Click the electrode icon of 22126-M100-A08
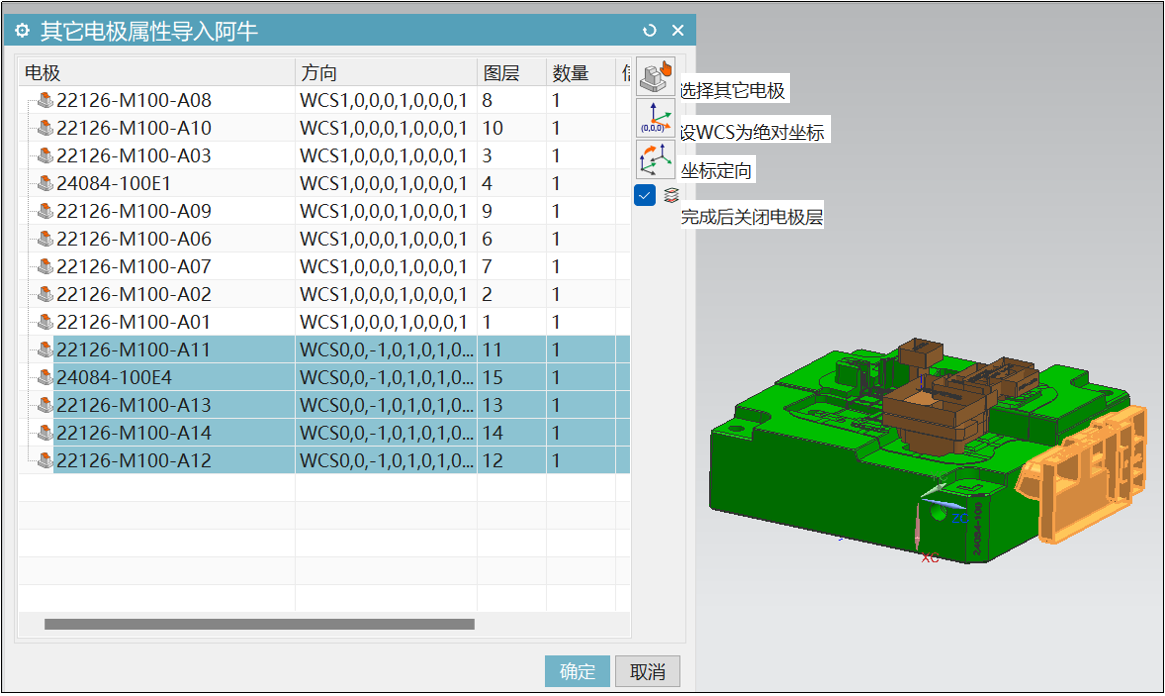Viewport: 1165px width, 696px height. pyautogui.click(x=44, y=100)
